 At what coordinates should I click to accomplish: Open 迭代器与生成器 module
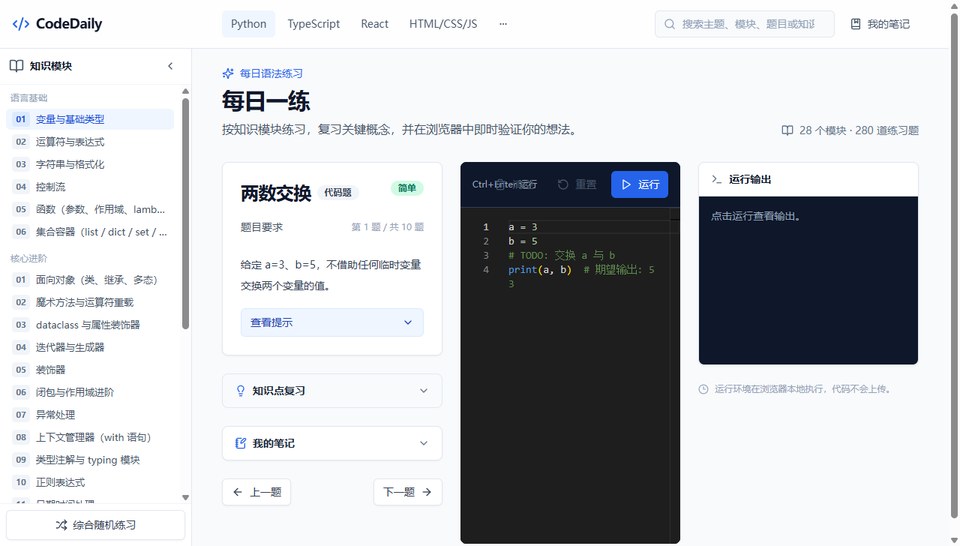pyautogui.click(x=90, y=348)
